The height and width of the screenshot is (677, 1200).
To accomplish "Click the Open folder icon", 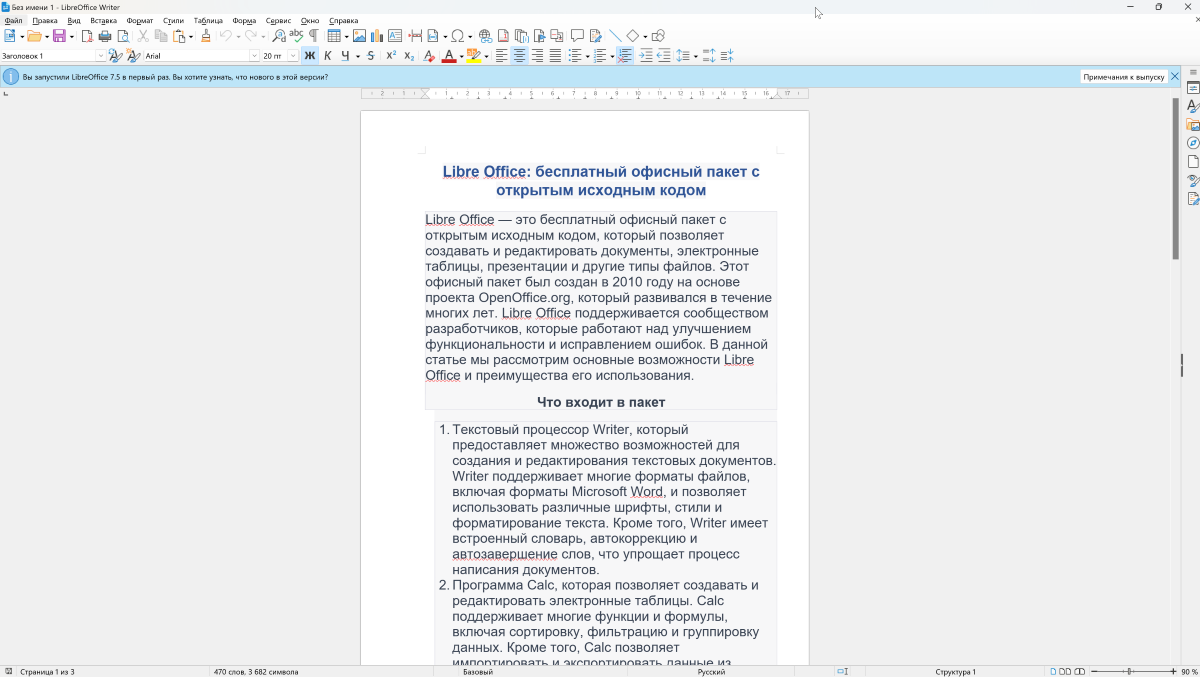I will coord(34,36).
